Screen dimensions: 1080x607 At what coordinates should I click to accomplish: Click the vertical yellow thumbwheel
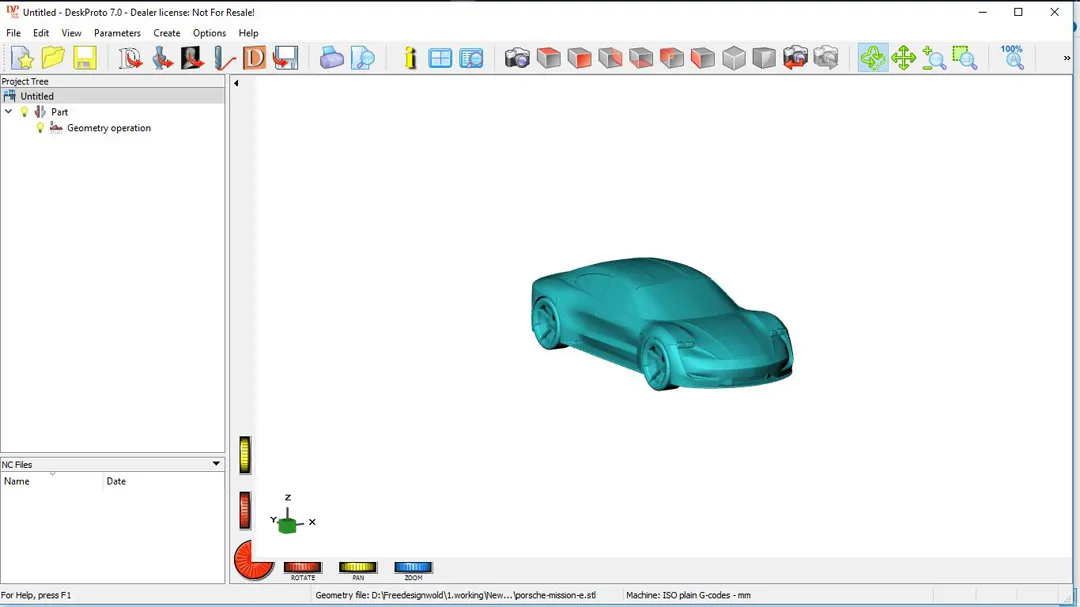pyautogui.click(x=245, y=455)
